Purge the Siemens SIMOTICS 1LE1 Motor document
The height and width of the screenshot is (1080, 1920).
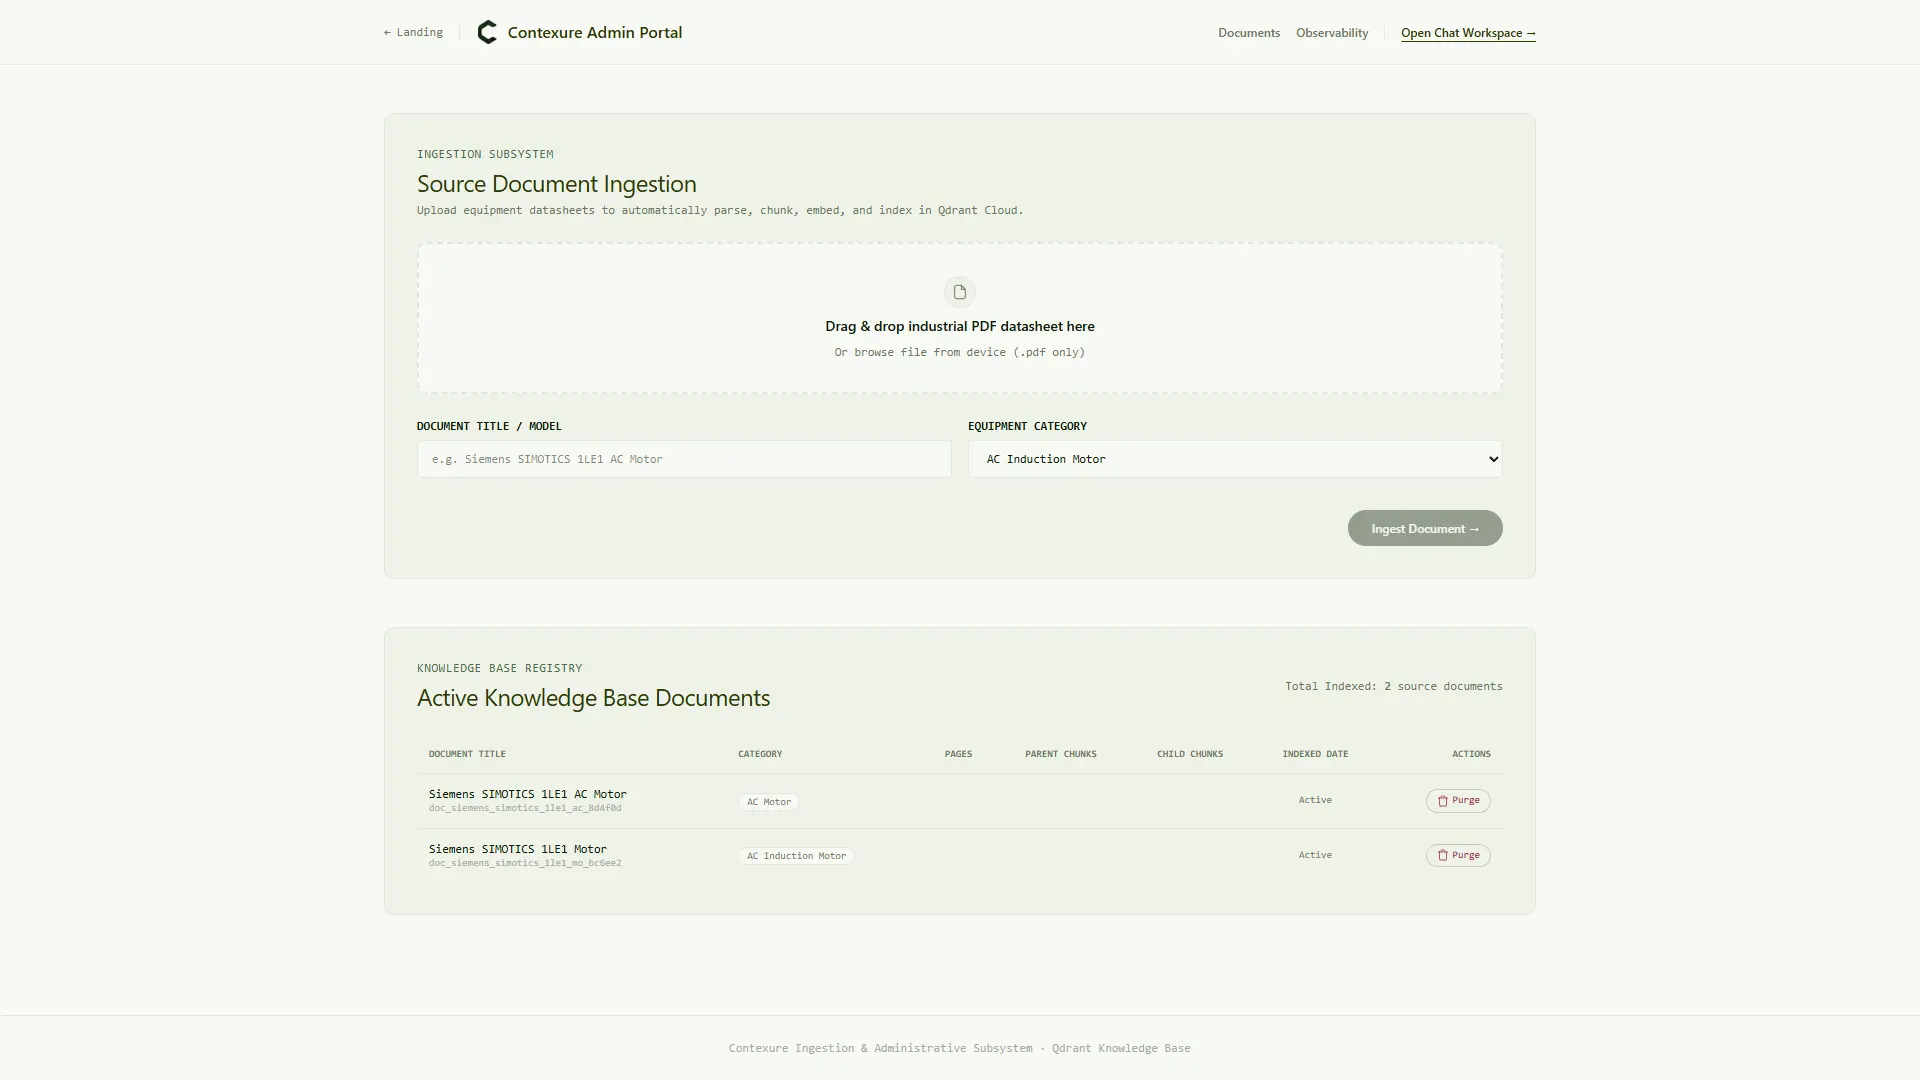(x=1458, y=855)
